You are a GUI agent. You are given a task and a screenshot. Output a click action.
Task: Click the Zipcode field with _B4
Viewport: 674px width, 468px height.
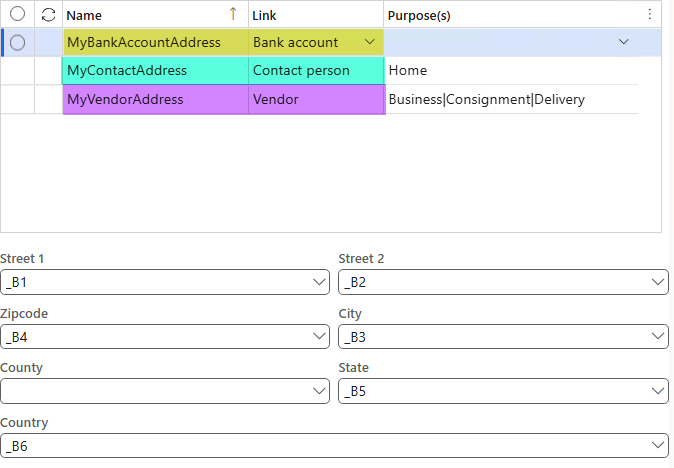pyautogui.click(x=165, y=336)
